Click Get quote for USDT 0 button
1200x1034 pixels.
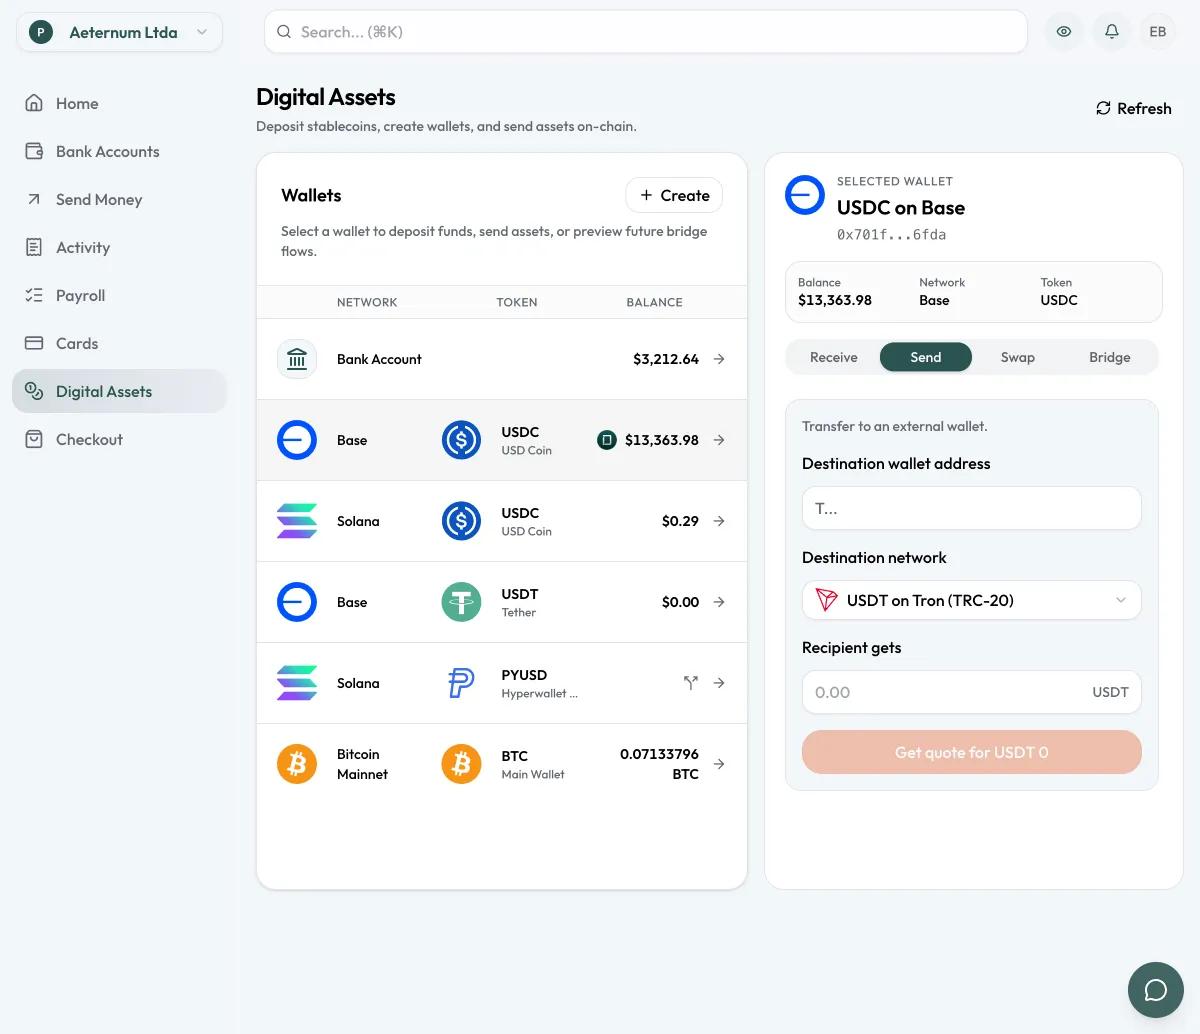[x=972, y=752]
